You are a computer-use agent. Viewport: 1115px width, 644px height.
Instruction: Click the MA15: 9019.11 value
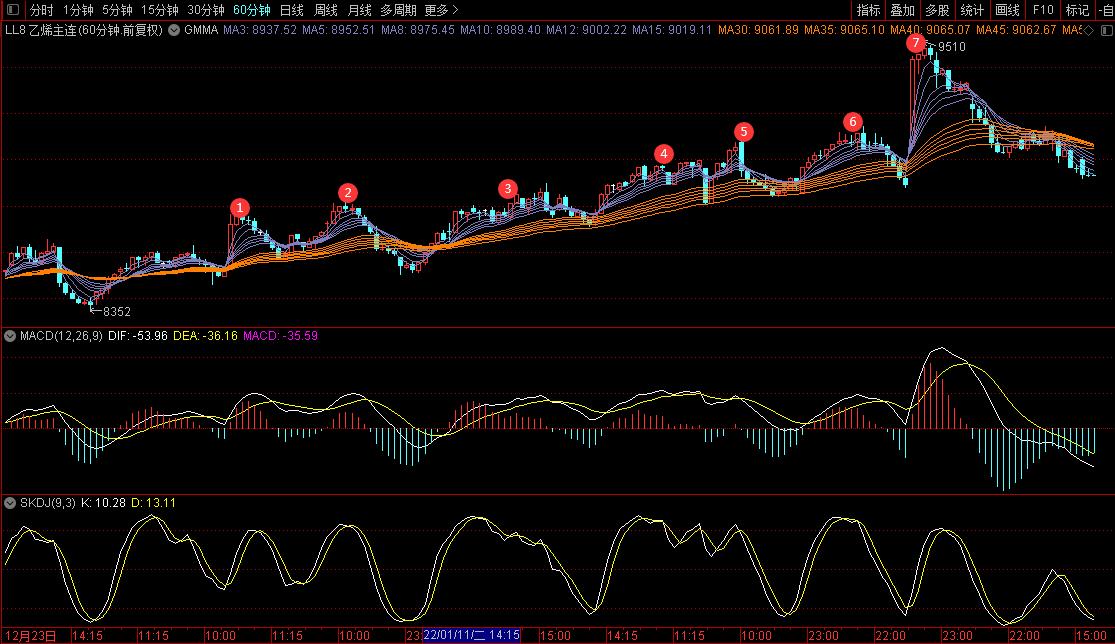coord(672,30)
